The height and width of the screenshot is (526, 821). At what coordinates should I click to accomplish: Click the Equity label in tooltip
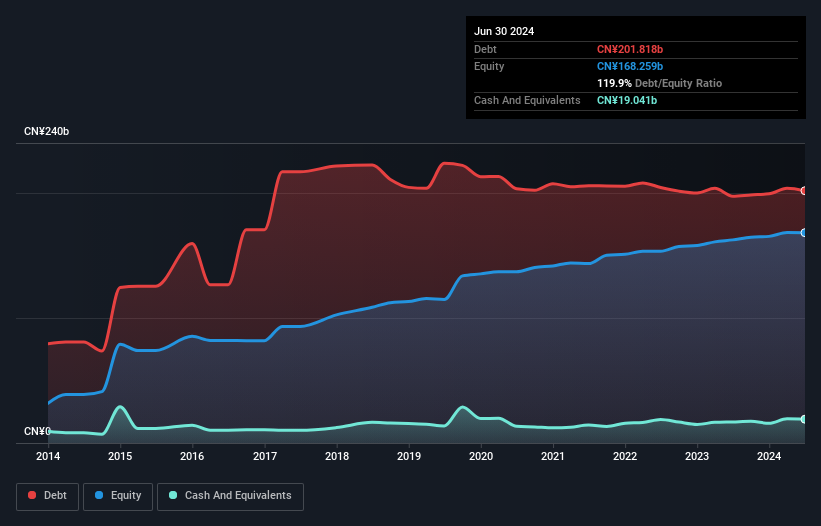click(x=489, y=66)
